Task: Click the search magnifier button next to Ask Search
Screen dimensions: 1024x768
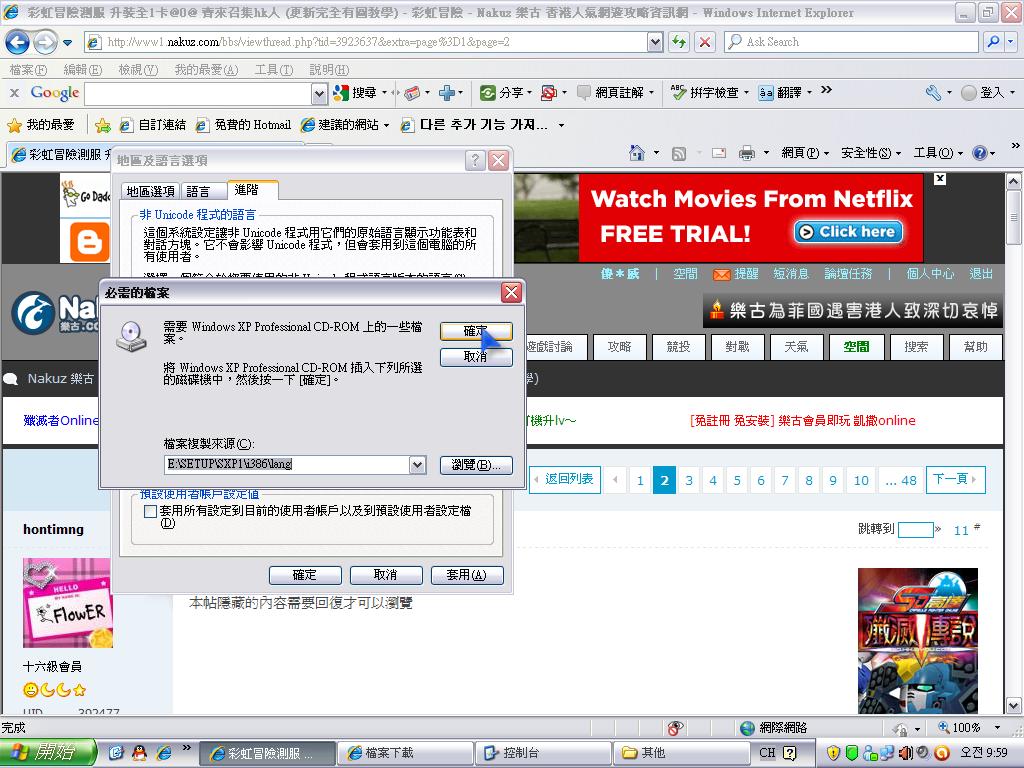Action: tap(993, 42)
